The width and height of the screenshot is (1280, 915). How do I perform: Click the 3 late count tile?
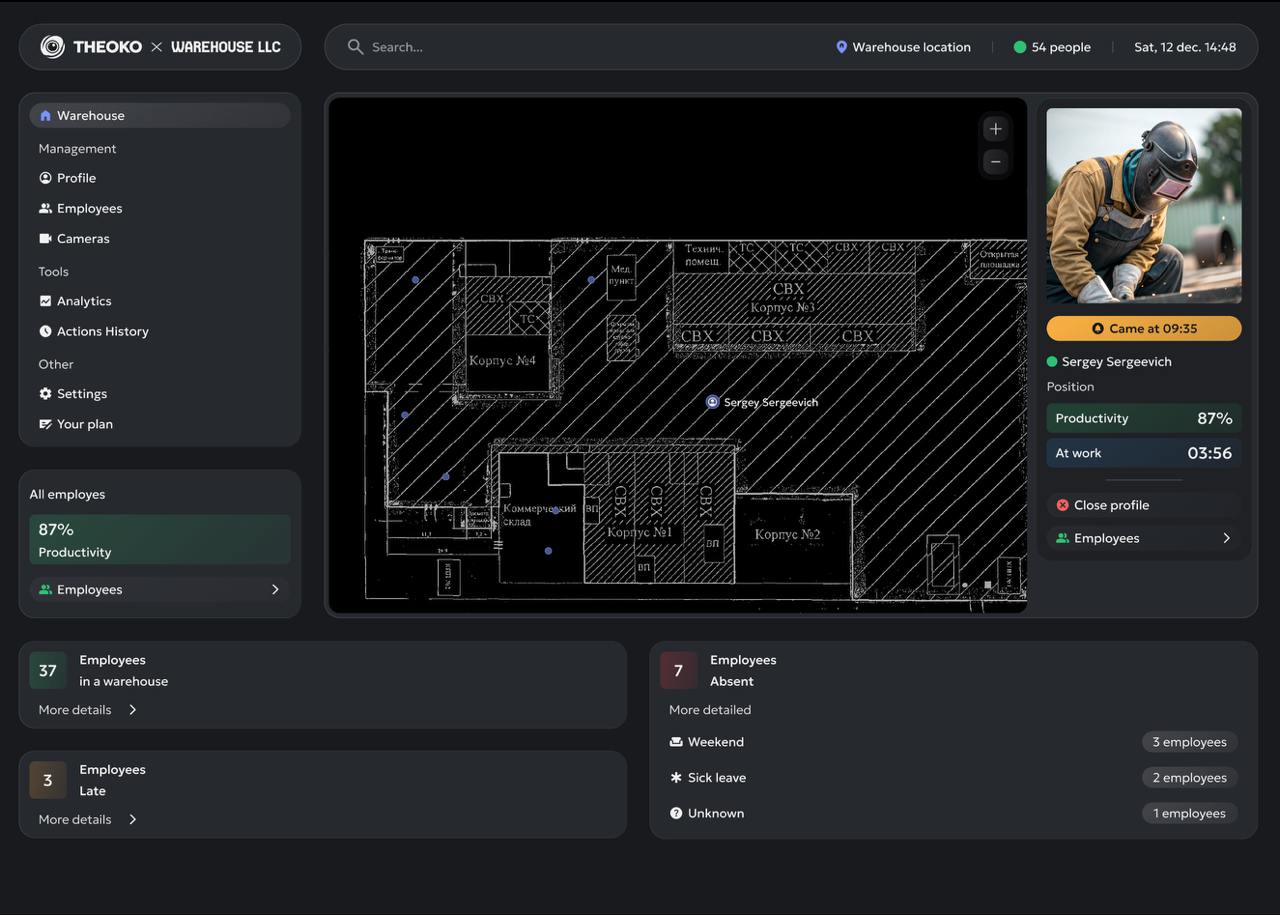[x=48, y=781]
